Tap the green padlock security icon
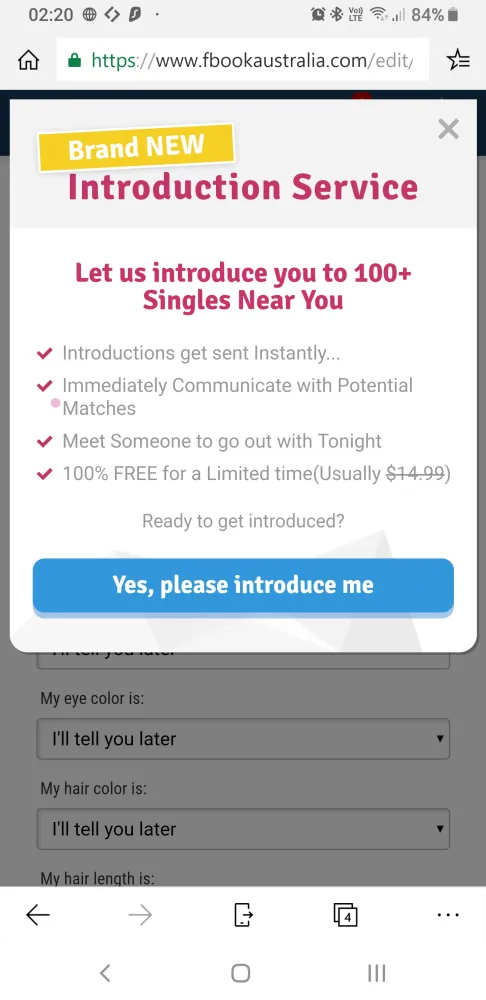 (x=75, y=61)
